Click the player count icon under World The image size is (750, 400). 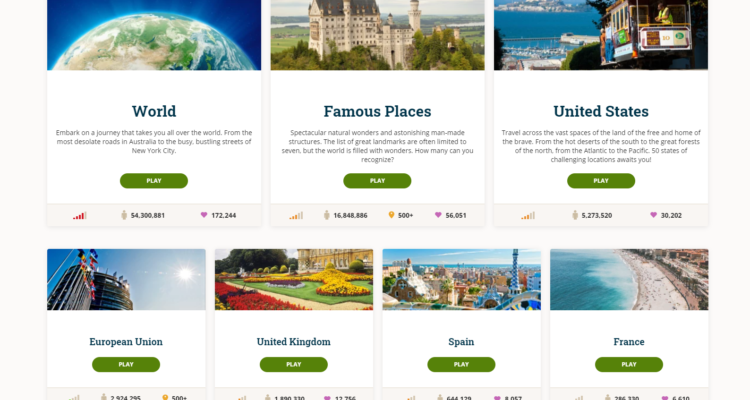pyautogui.click(x=124, y=215)
